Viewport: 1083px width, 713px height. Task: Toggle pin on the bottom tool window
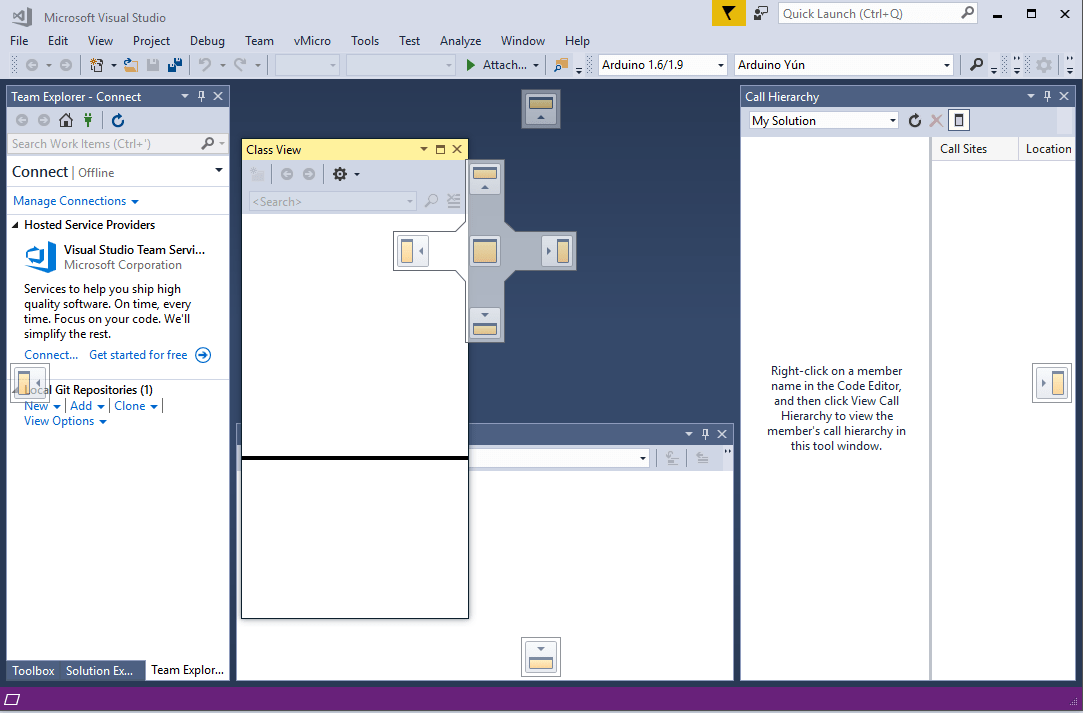point(705,434)
